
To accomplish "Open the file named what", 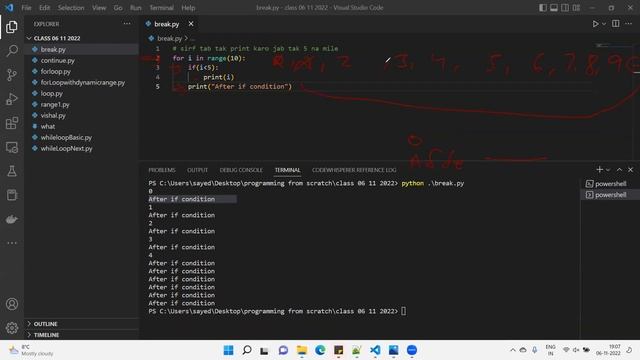I will (x=48, y=127).
